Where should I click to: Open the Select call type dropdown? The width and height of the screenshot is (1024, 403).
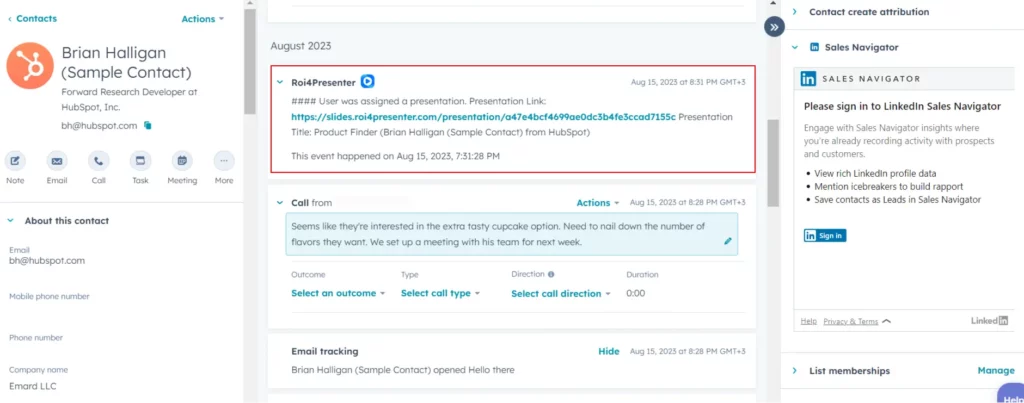point(440,293)
